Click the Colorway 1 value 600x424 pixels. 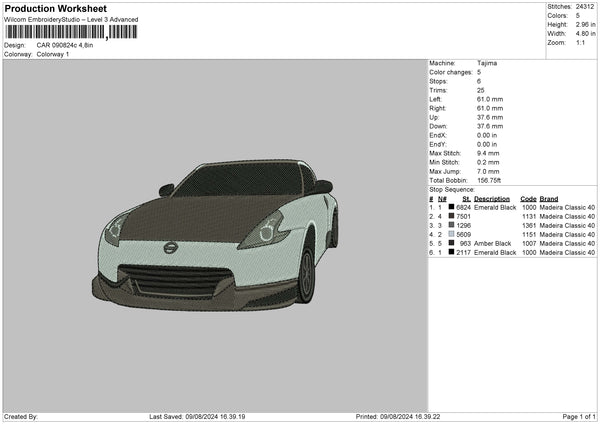55,54
